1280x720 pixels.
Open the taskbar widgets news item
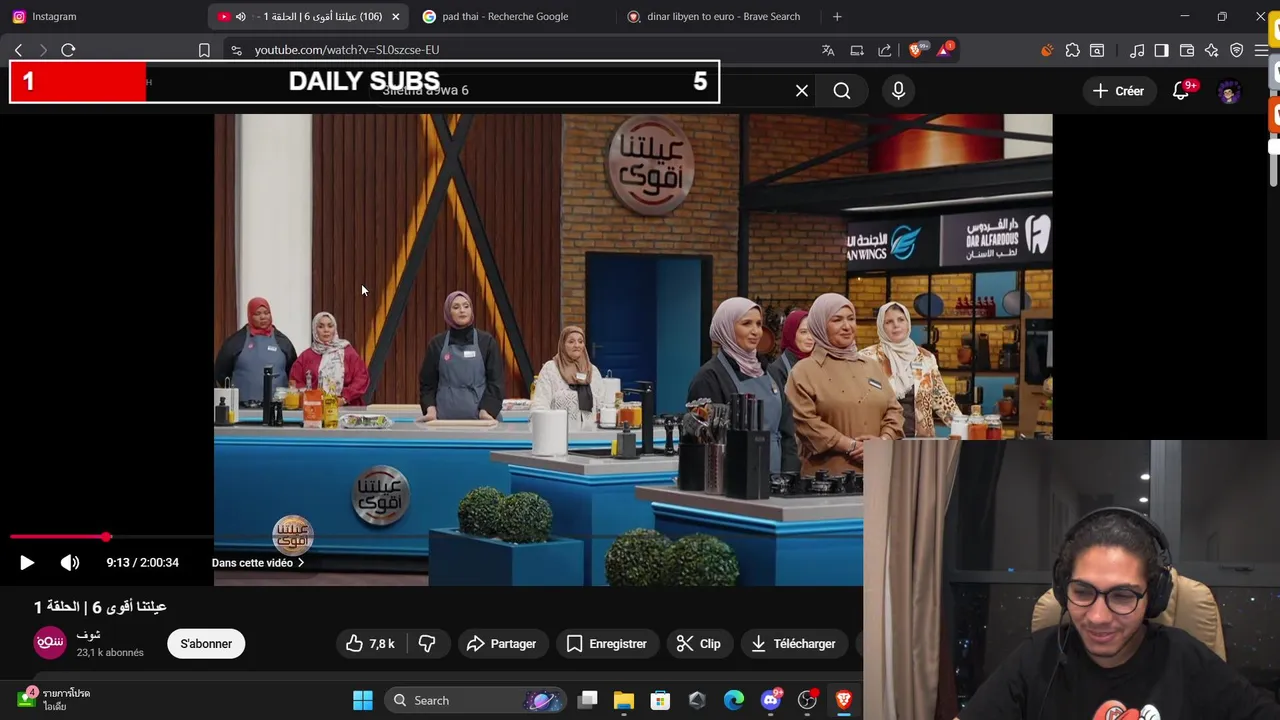[x=55, y=700]
